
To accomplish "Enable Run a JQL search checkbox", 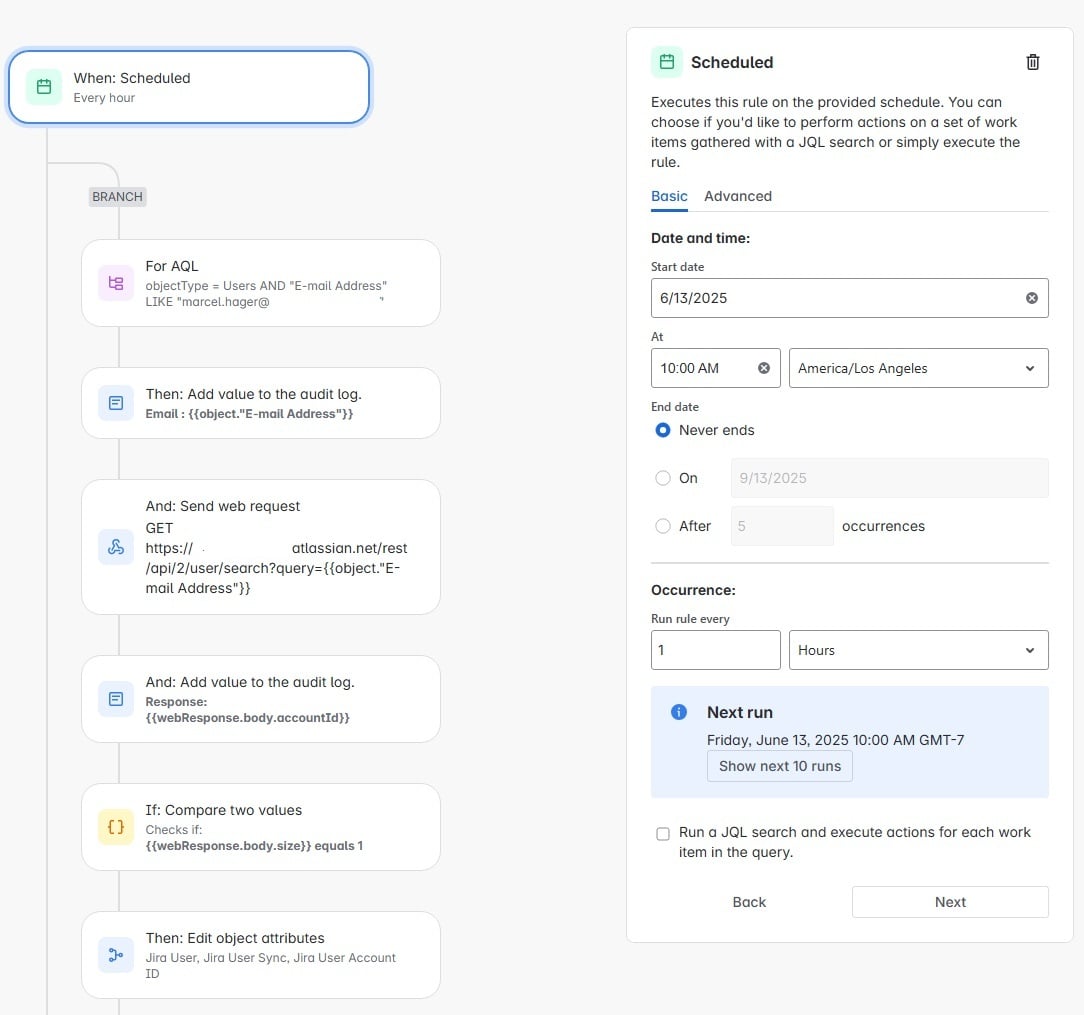I will [662, 833].
